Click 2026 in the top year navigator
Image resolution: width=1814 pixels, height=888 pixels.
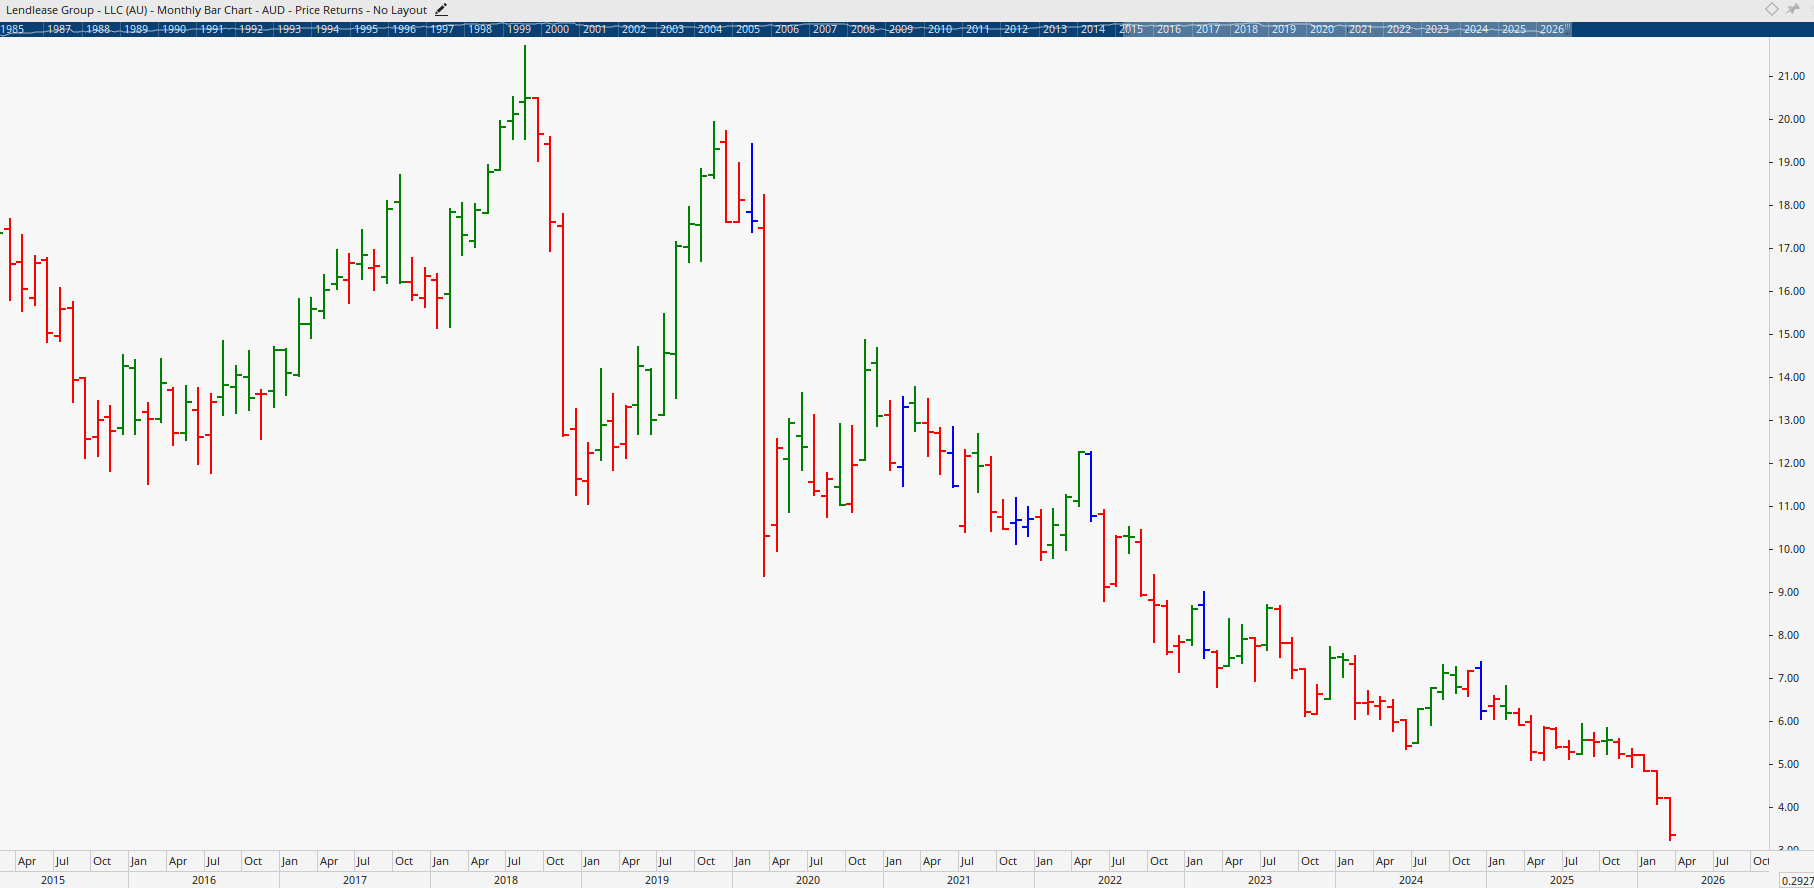[1552, 29]
